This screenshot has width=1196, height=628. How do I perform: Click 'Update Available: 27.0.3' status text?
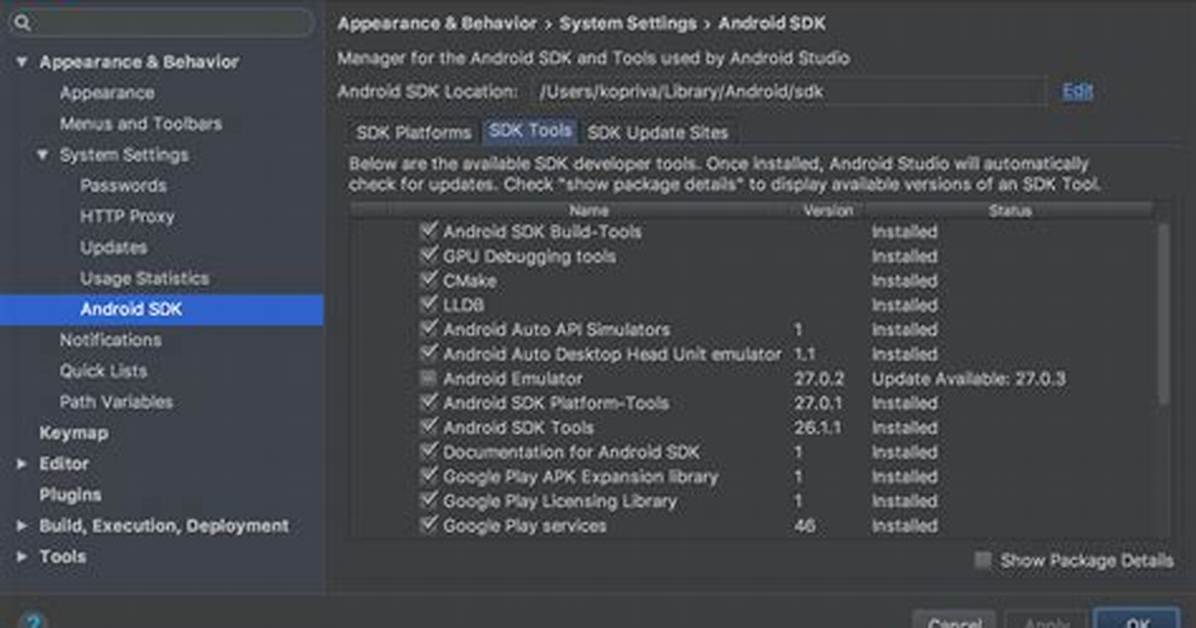969,379
